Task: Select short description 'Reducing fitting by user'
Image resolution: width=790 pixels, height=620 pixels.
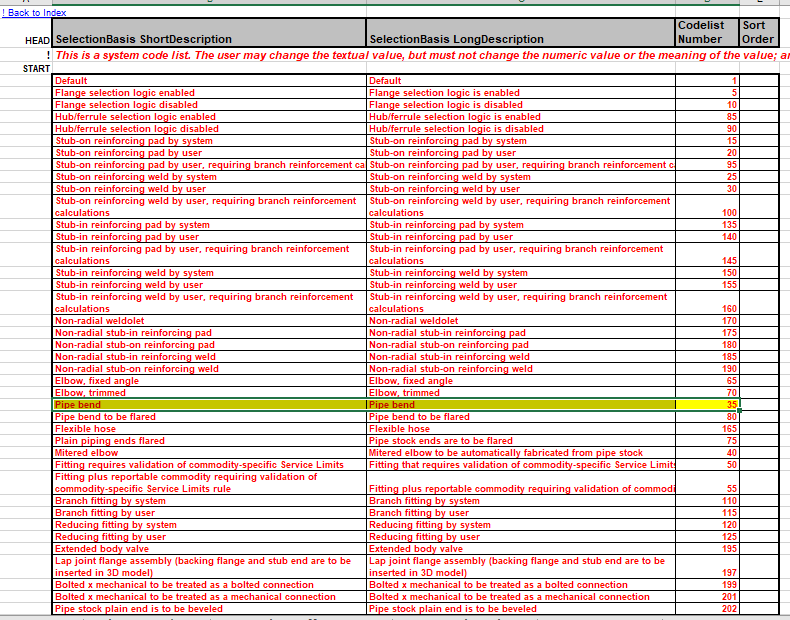Action: [x=209, y=537]
